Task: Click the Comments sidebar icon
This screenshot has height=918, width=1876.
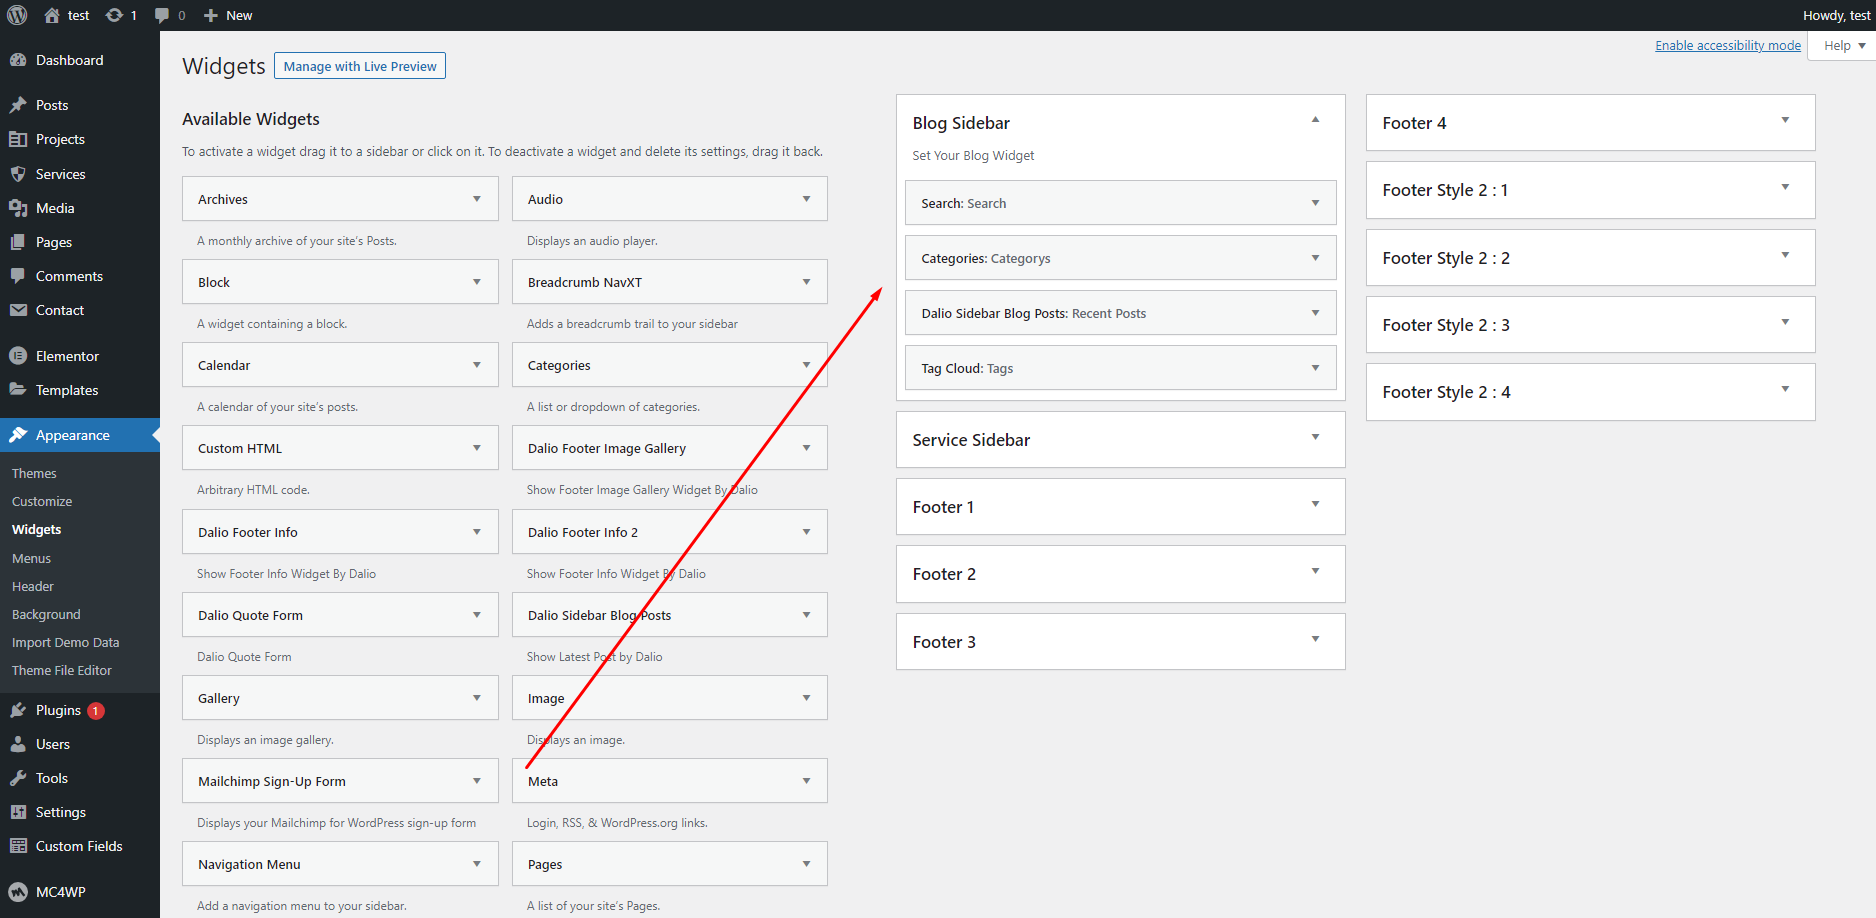Action: coord(18,276)
